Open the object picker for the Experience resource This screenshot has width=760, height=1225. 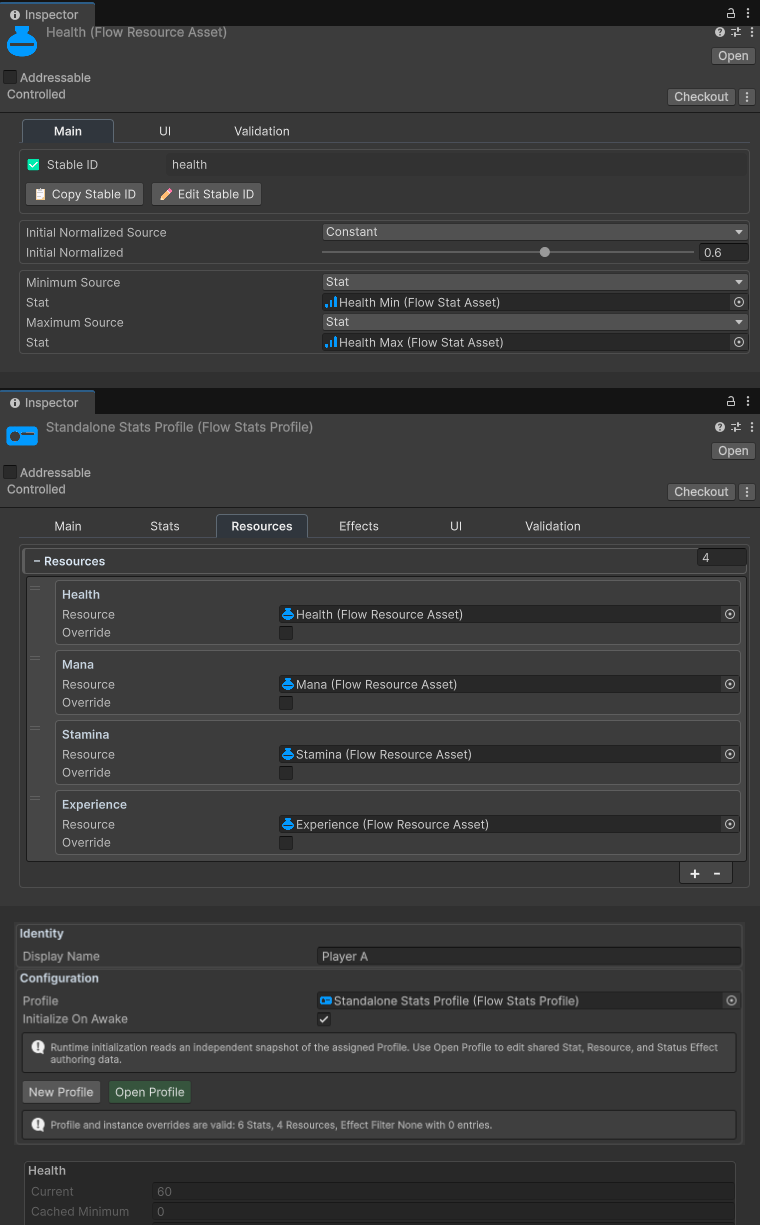click(730, 824)
